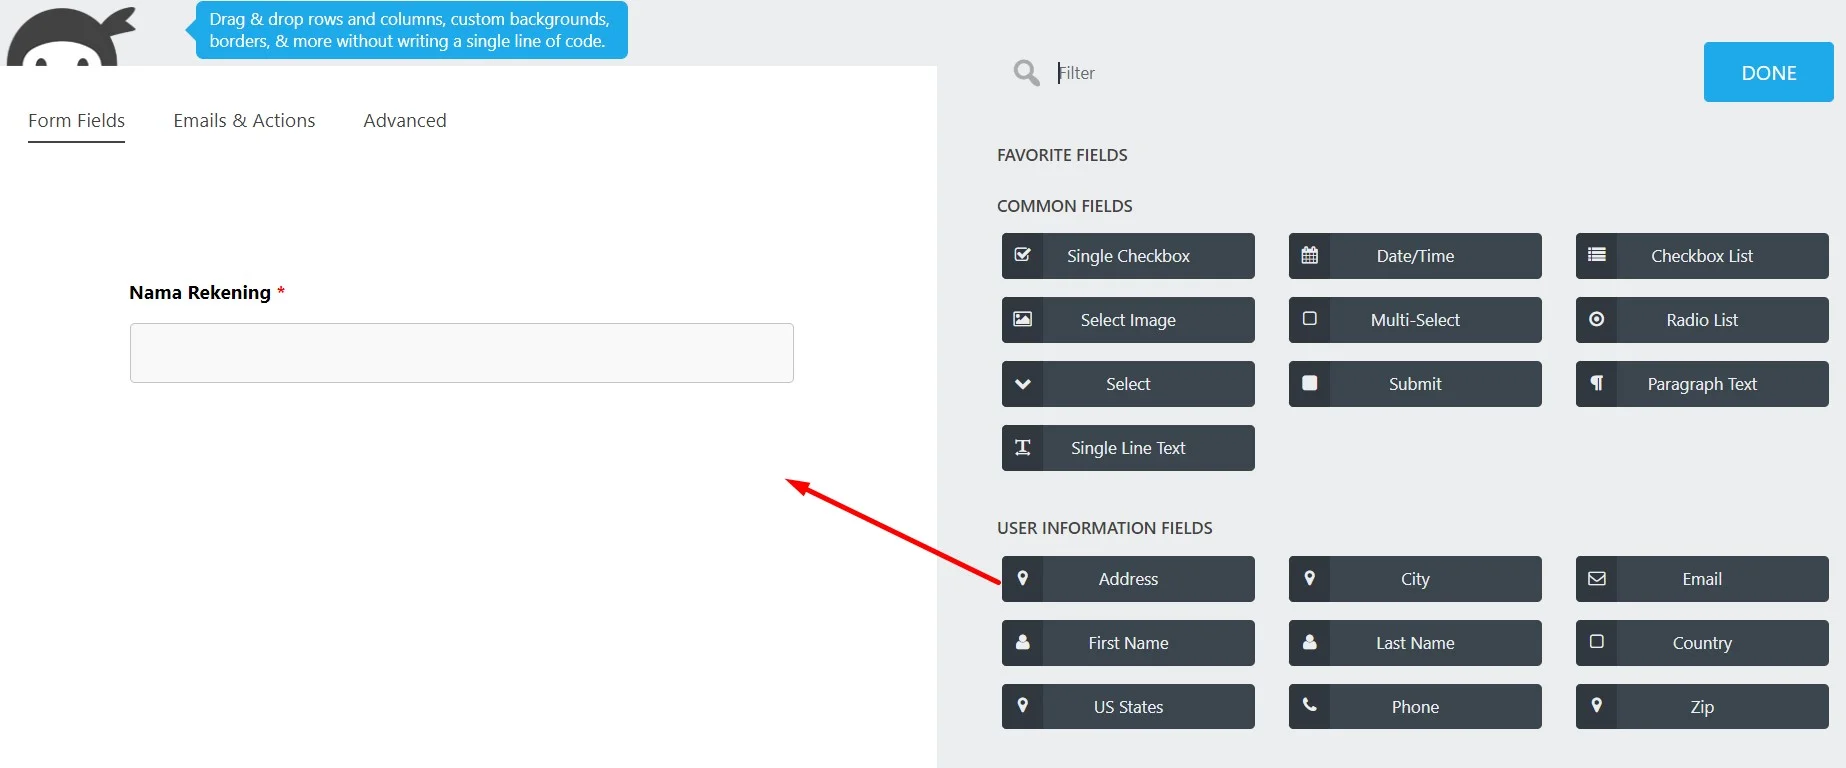Click the Select chevron icon

(1023, 384)
